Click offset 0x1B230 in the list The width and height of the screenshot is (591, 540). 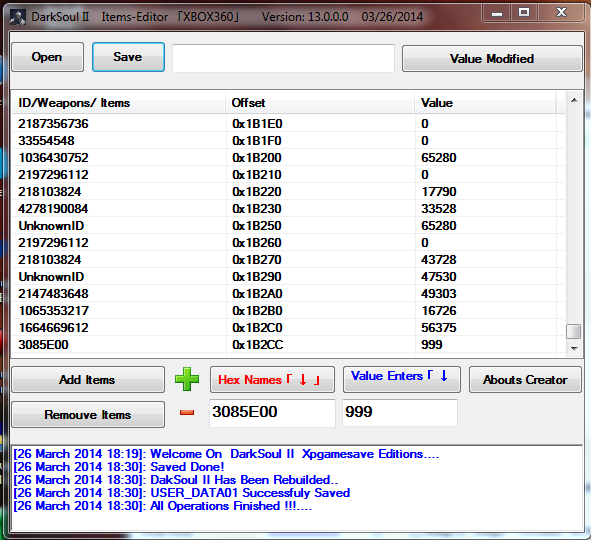(257, 208)
